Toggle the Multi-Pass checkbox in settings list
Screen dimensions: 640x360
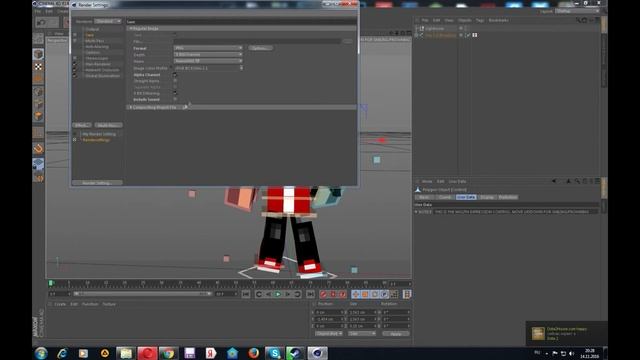click(75, 41)
